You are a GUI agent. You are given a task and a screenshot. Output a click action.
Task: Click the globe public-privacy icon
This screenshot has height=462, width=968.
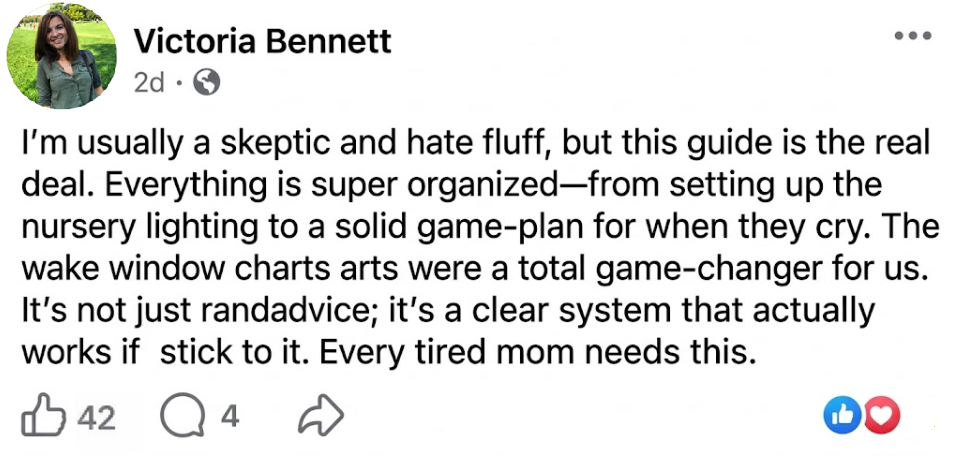(x=207, y=84)
